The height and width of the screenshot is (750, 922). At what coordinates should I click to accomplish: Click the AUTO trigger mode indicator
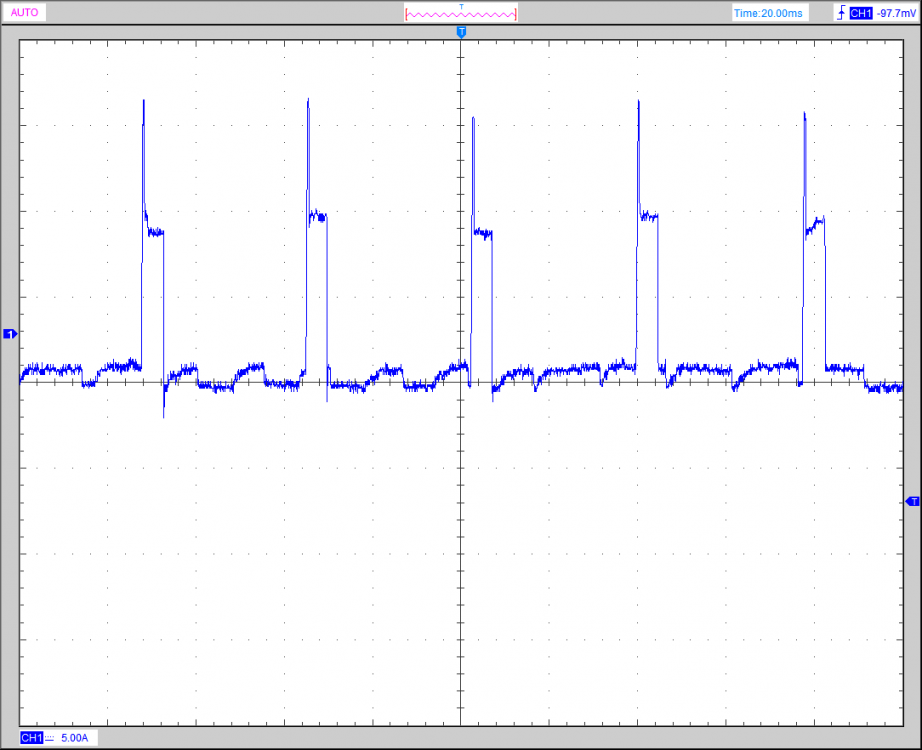pos(25,13)
